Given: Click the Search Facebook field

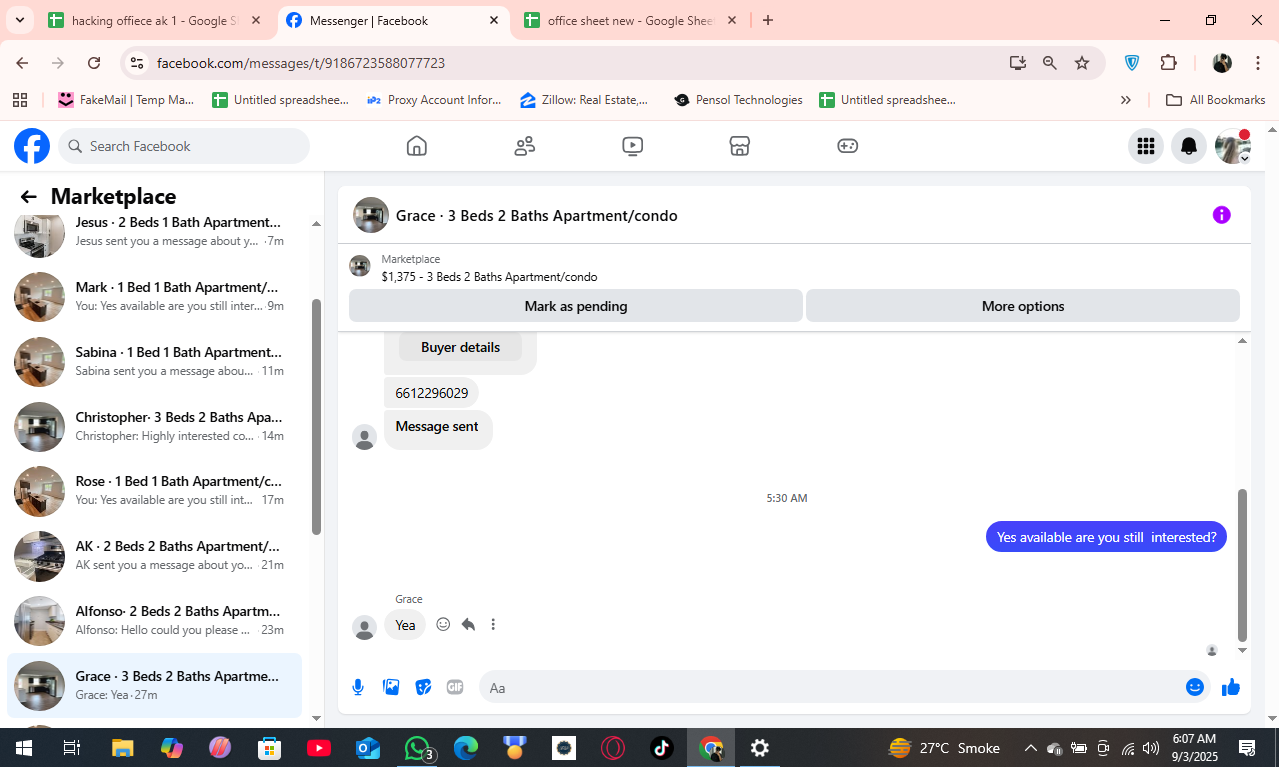Looking at the screenshot, I should [184, 146].
